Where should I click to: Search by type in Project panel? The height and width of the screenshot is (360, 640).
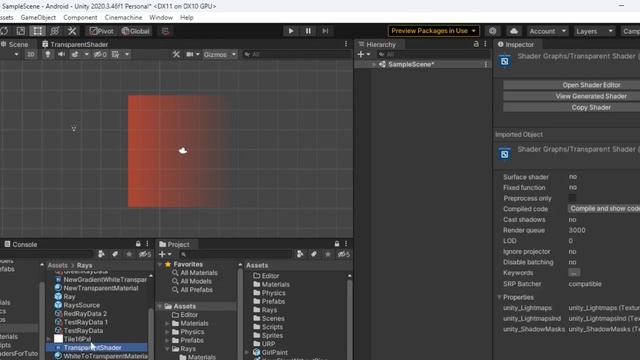click(300, 254)
